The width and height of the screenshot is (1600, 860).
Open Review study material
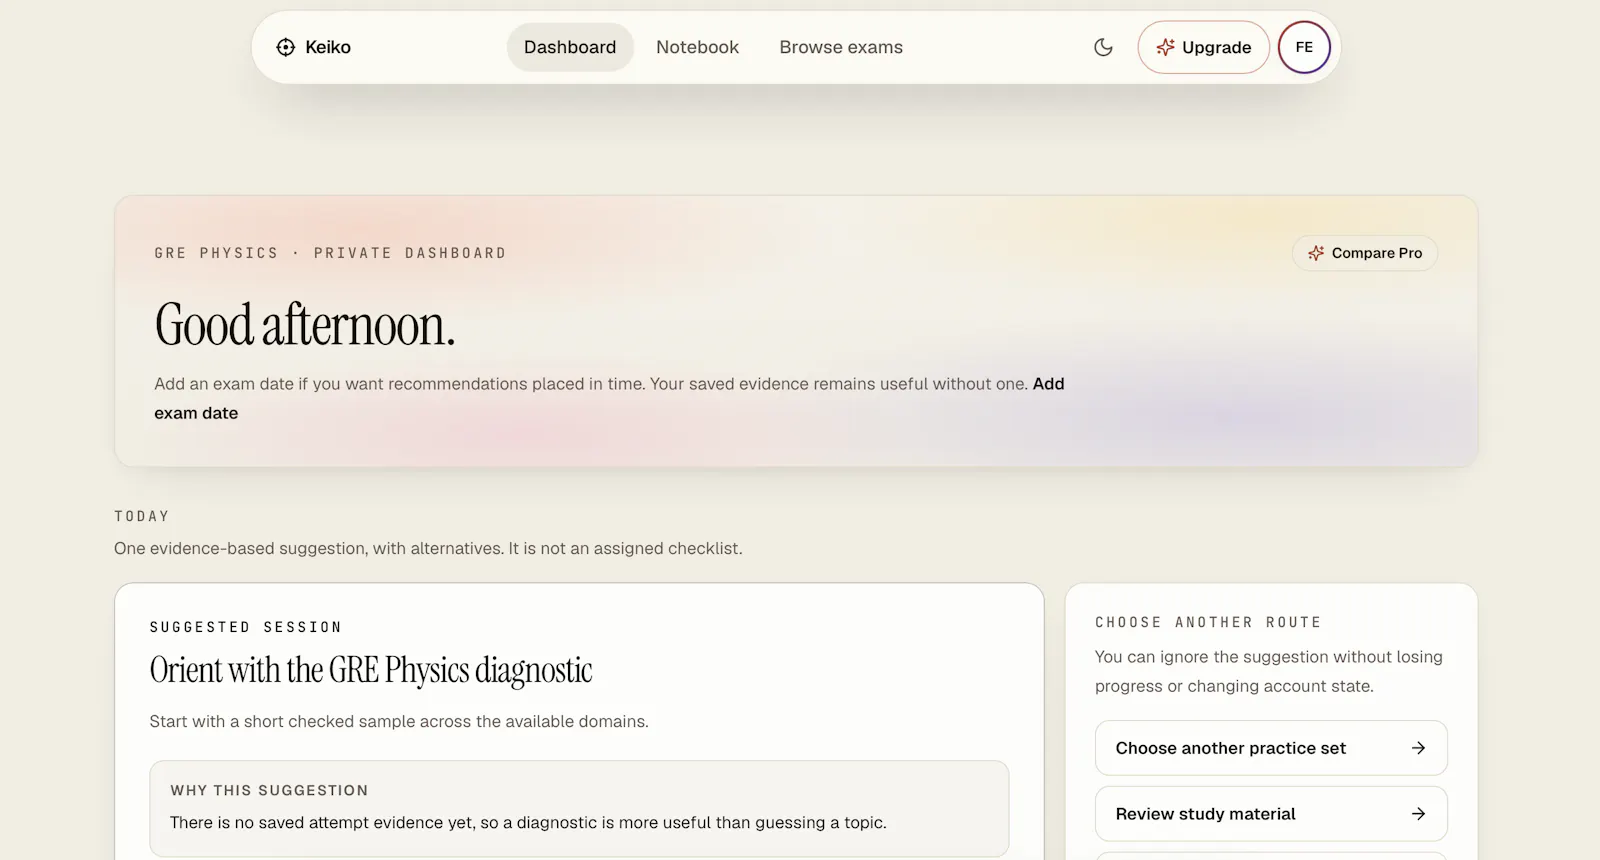click(x=1271, y=814)
